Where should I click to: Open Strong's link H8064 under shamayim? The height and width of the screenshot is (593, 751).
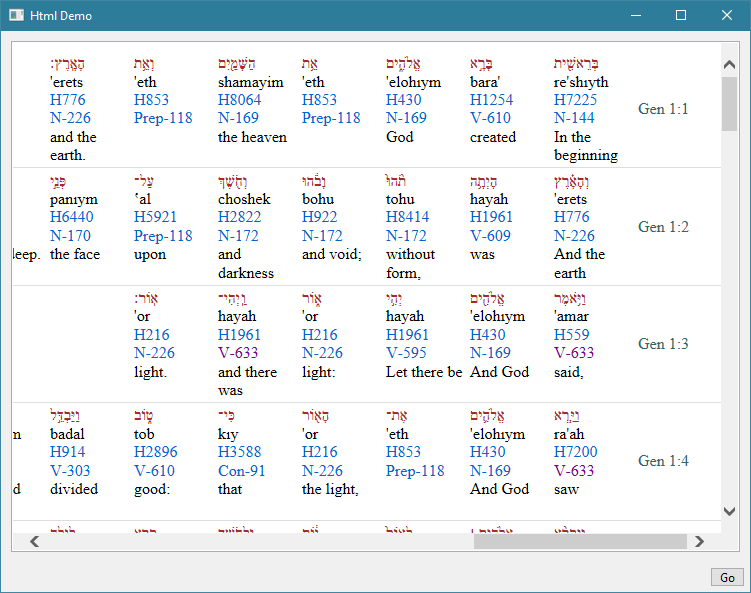[x=239, y=100]
